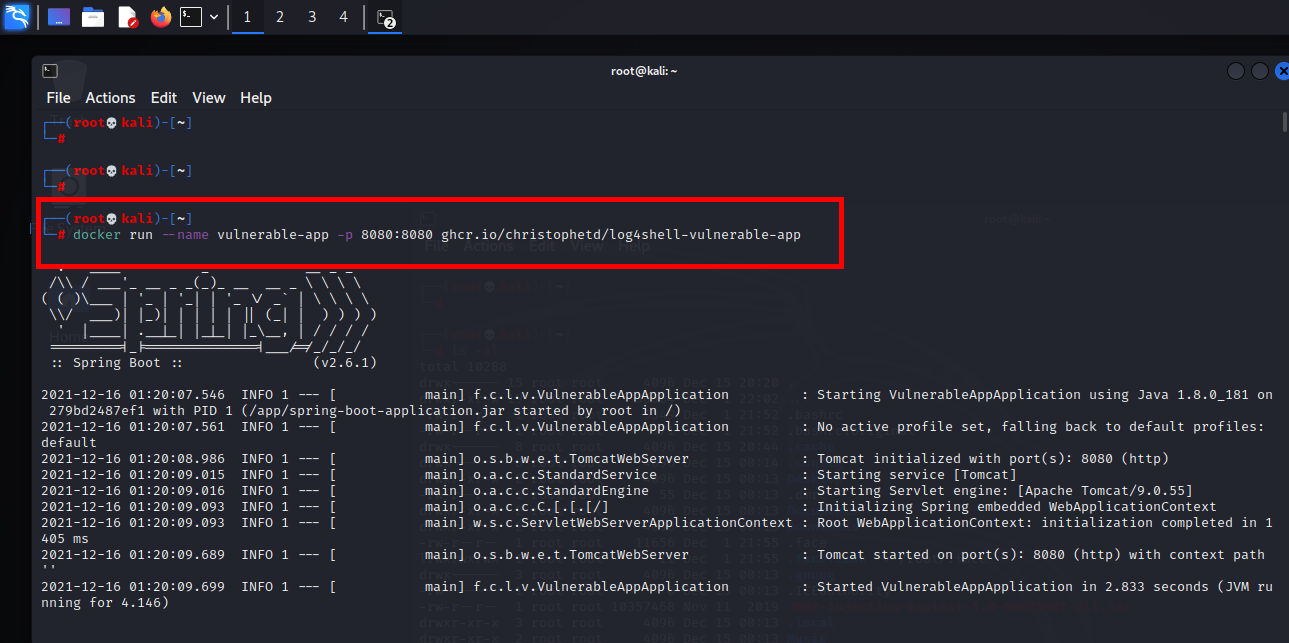Switch to workspace 2

(279, 17)
